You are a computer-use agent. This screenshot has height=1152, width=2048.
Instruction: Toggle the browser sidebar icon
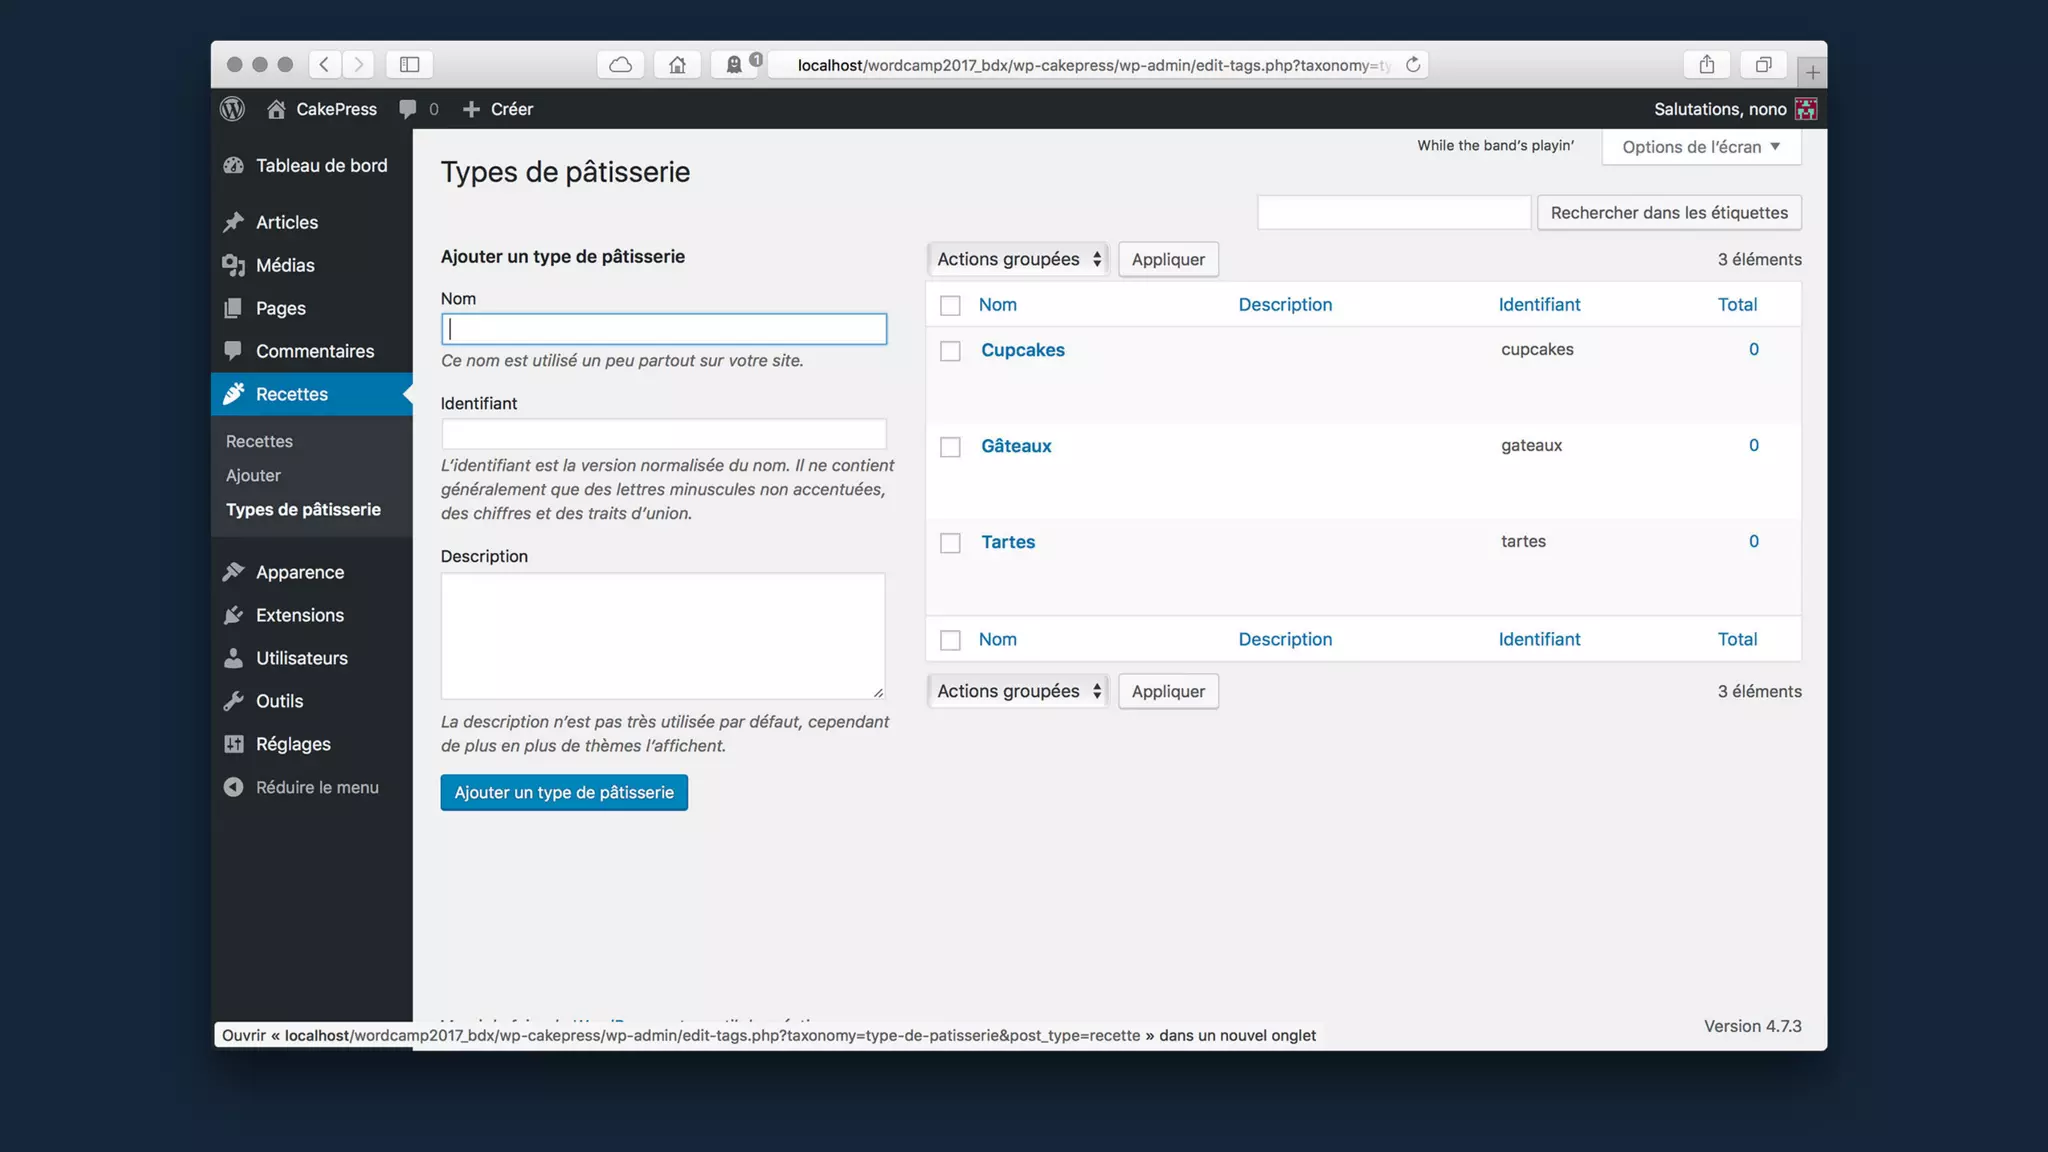[409, 65]
